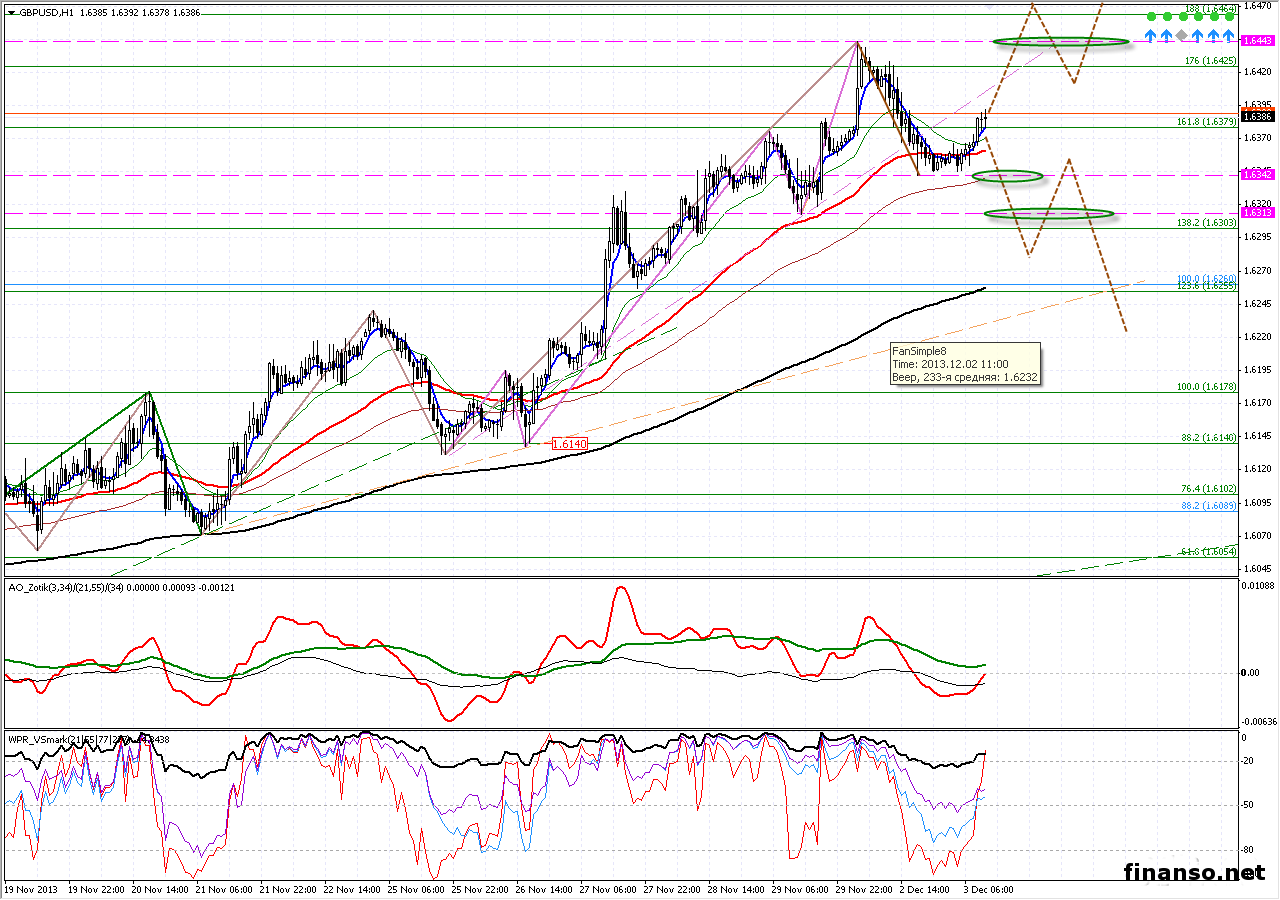Click the rightmost green dot indicator
The height and width of the screenshot is (900, 1280).
[1229, 17]
